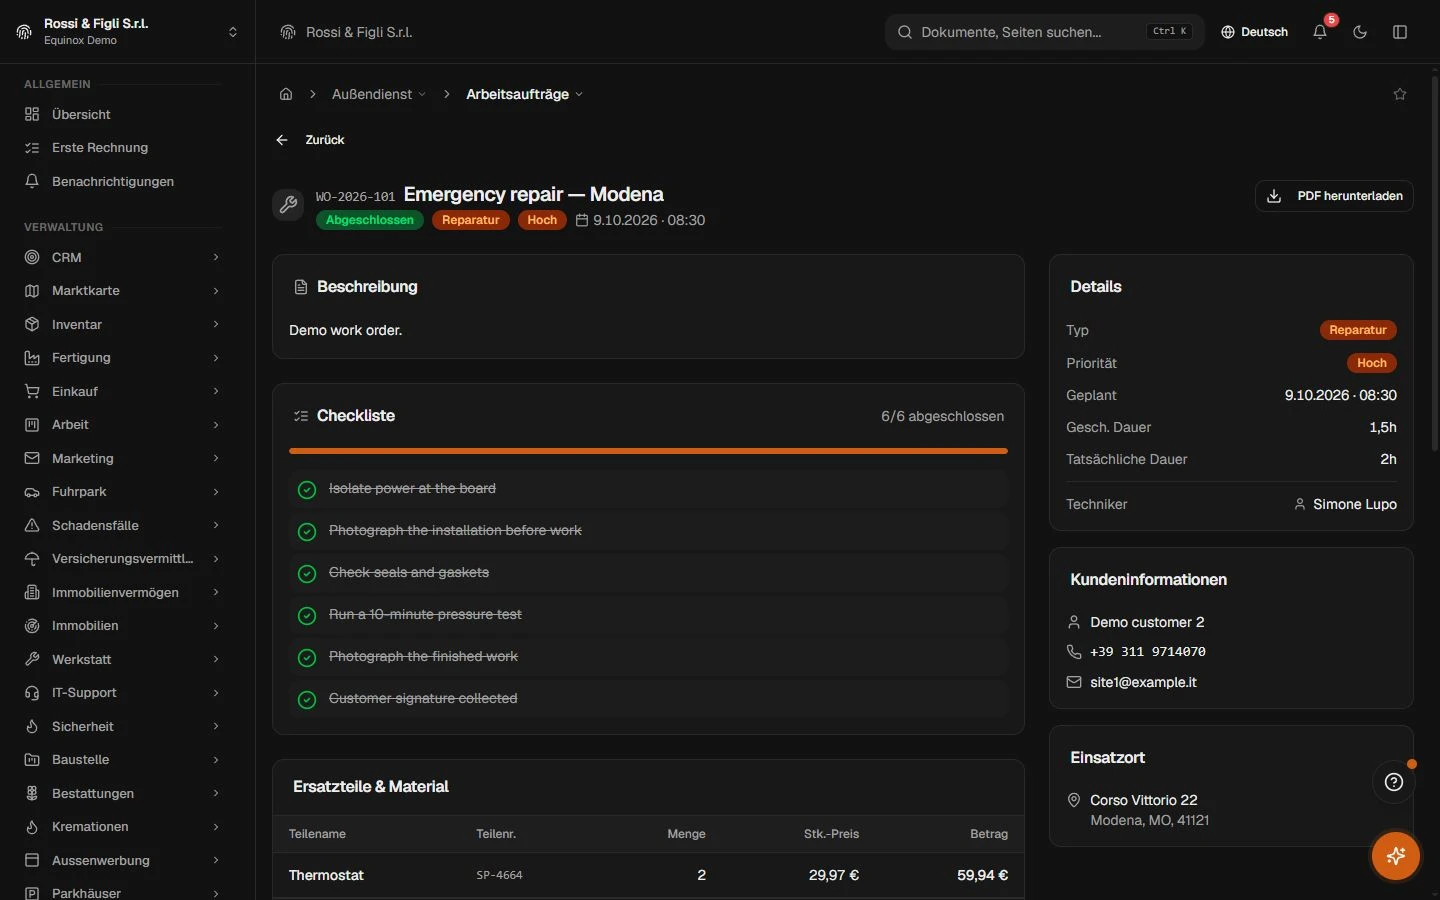Screen dimensions: 1440x900
Task: Open the Außendienst breadcrumb dropdown
Action: [x=379, y=94]
